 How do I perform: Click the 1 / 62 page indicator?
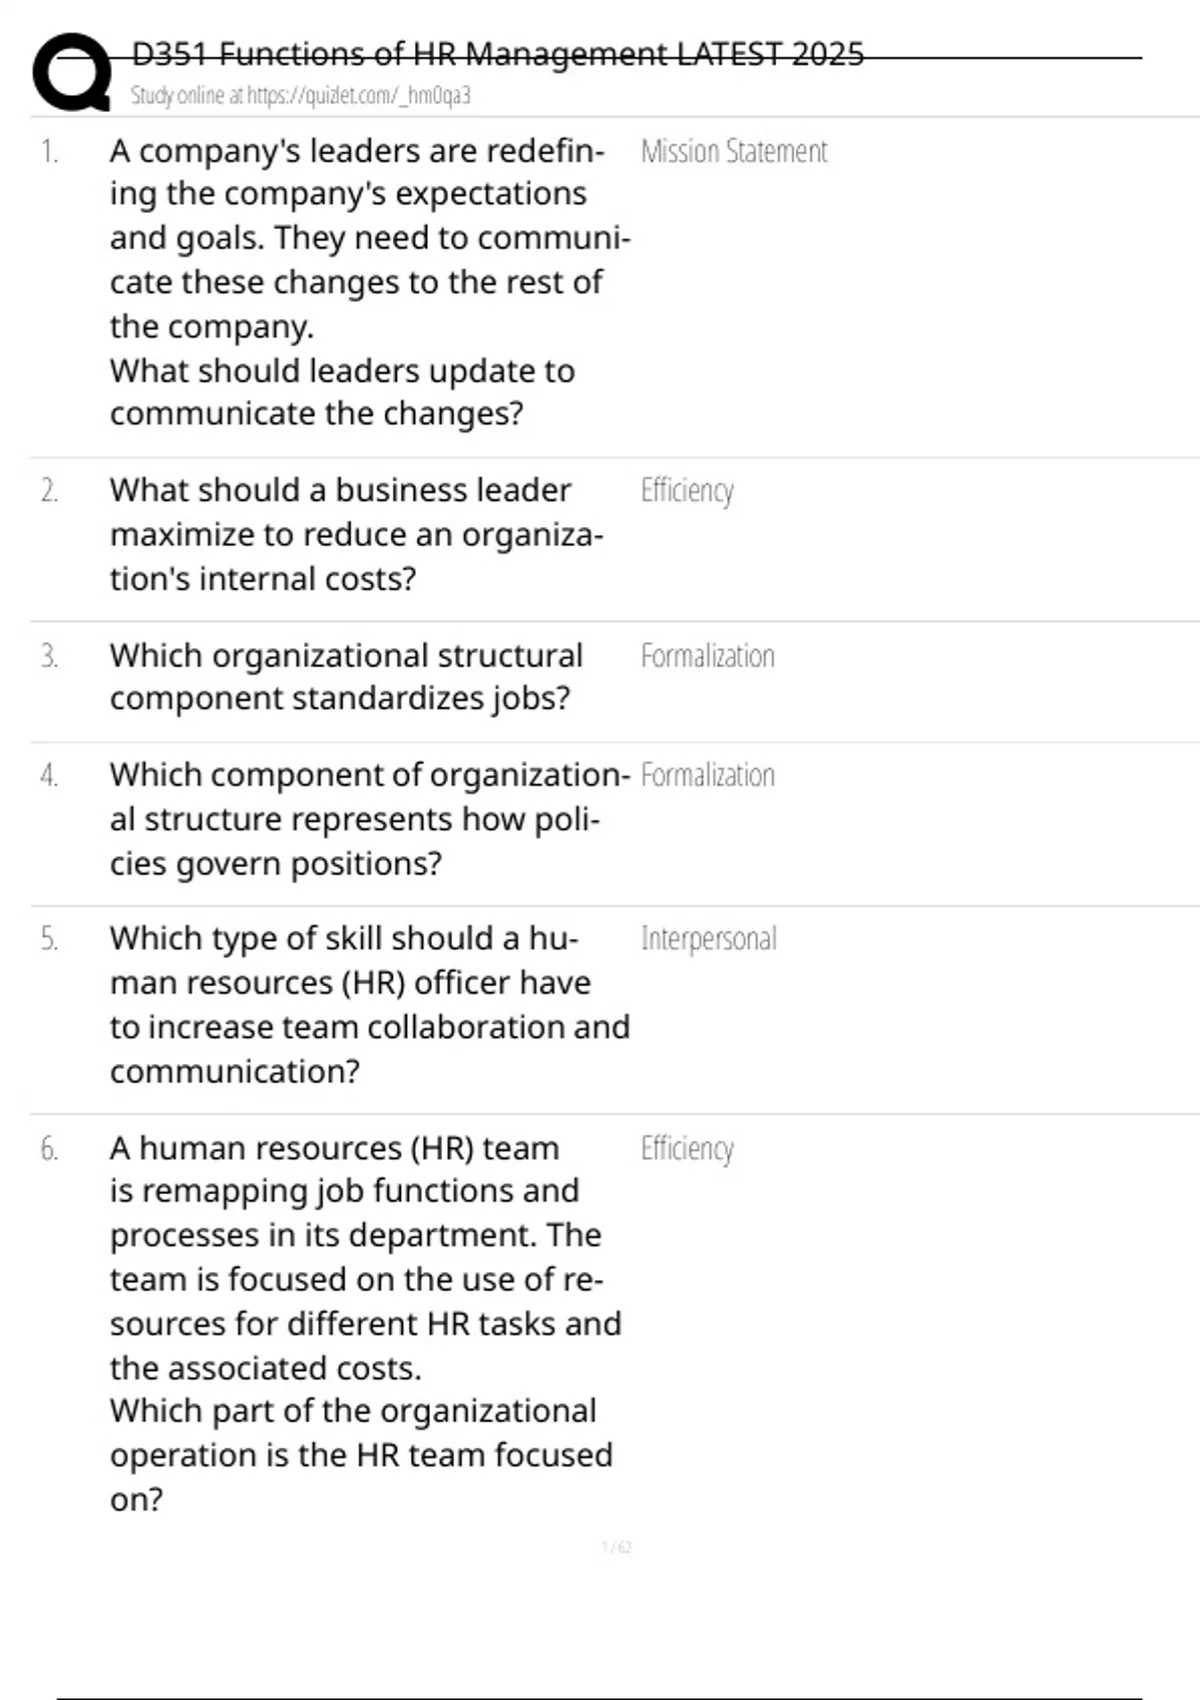pos(616,1548)
